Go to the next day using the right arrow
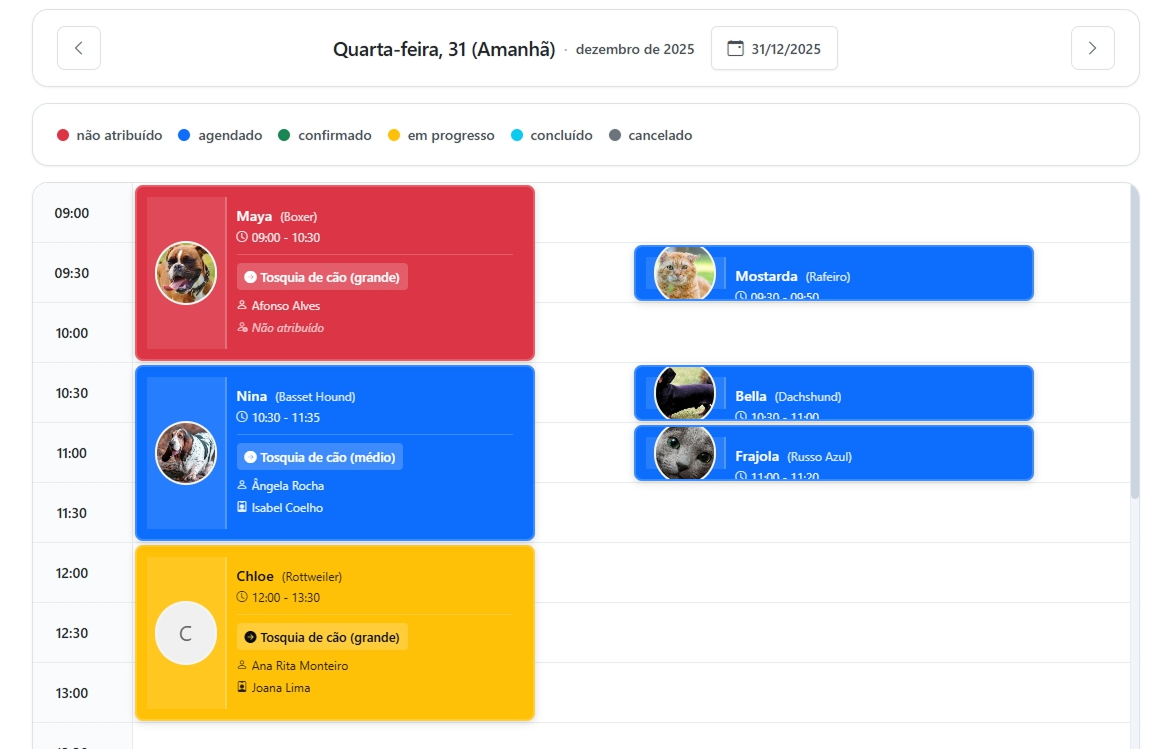The image size is (1174, 749). [1092, 47]
